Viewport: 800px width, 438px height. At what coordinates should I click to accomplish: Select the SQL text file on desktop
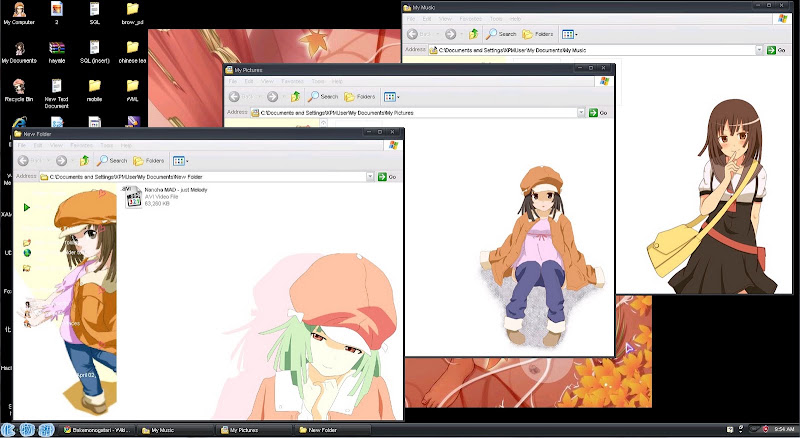94,14
